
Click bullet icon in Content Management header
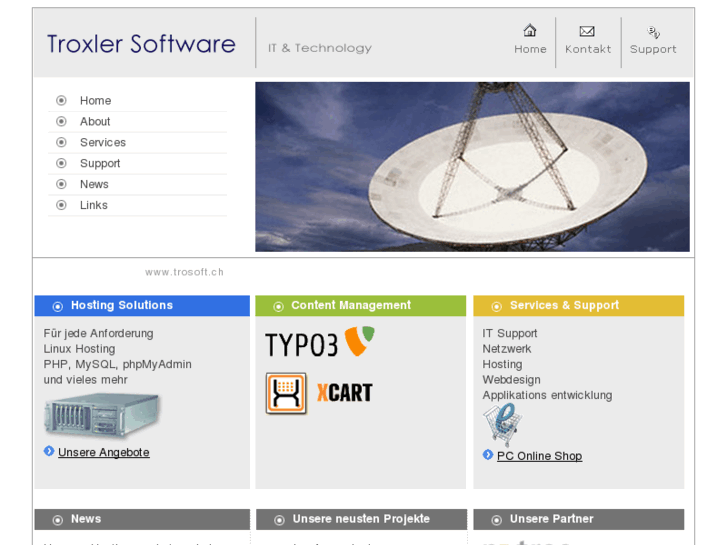pos(278,306)
